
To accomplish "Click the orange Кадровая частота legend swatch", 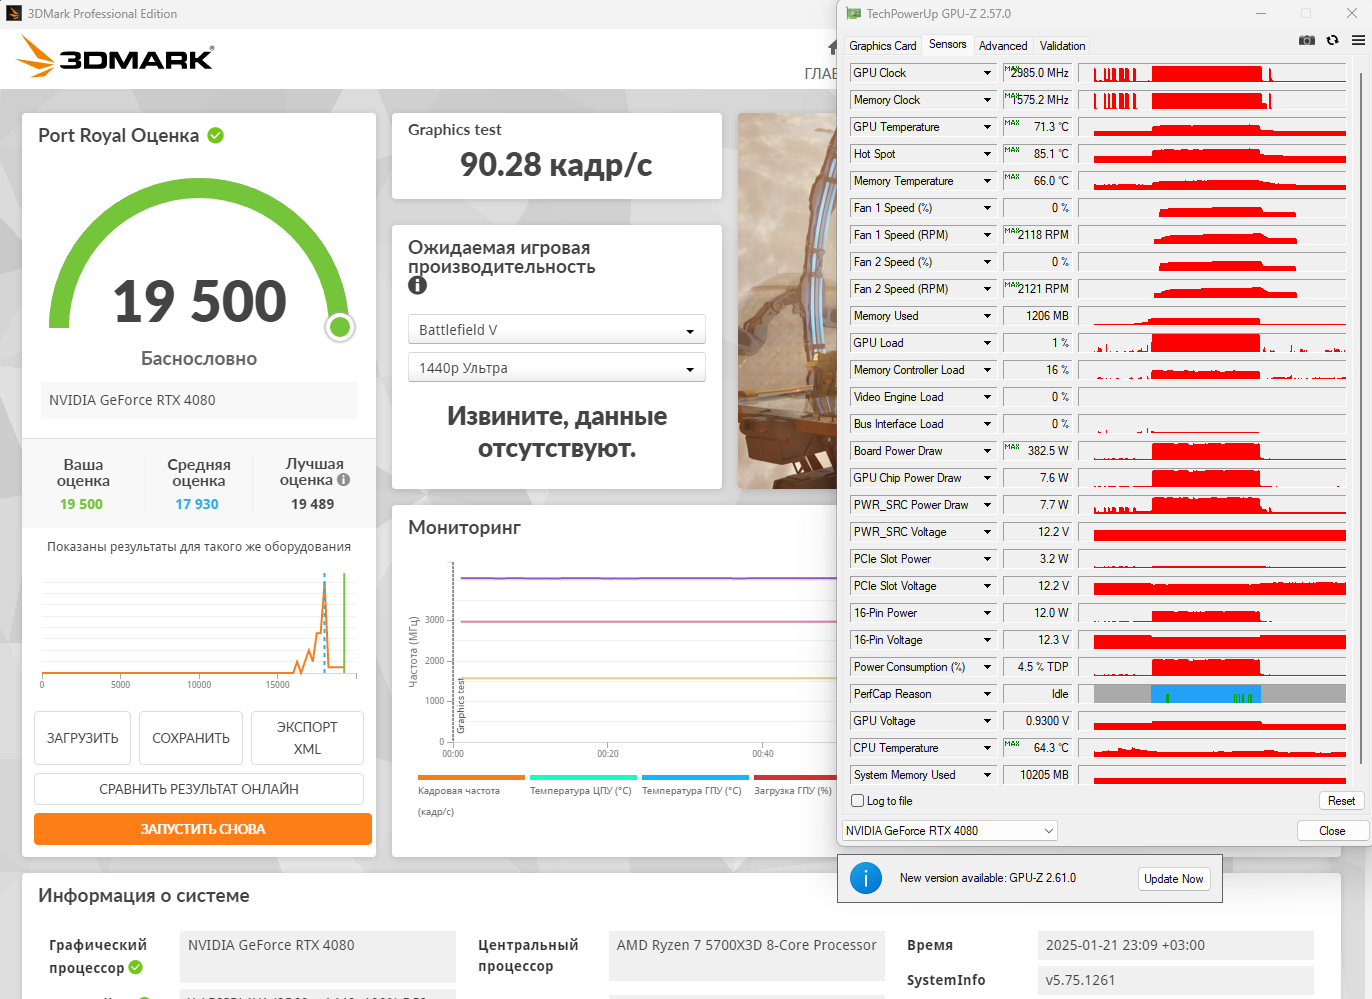I will 471,777.
